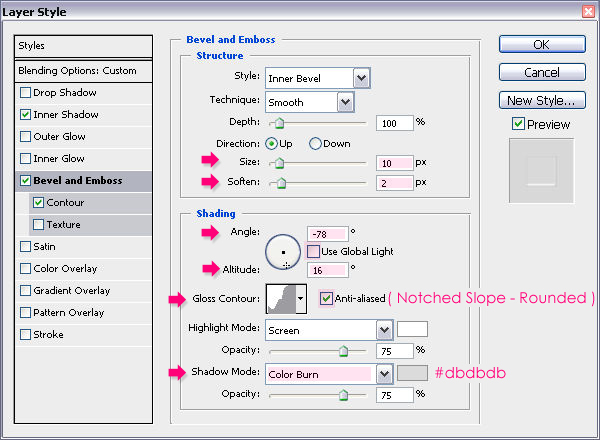The height and width of the screenshot is (440, 600).
Task: Click the Preview thumbnail box
Action: 540,169
